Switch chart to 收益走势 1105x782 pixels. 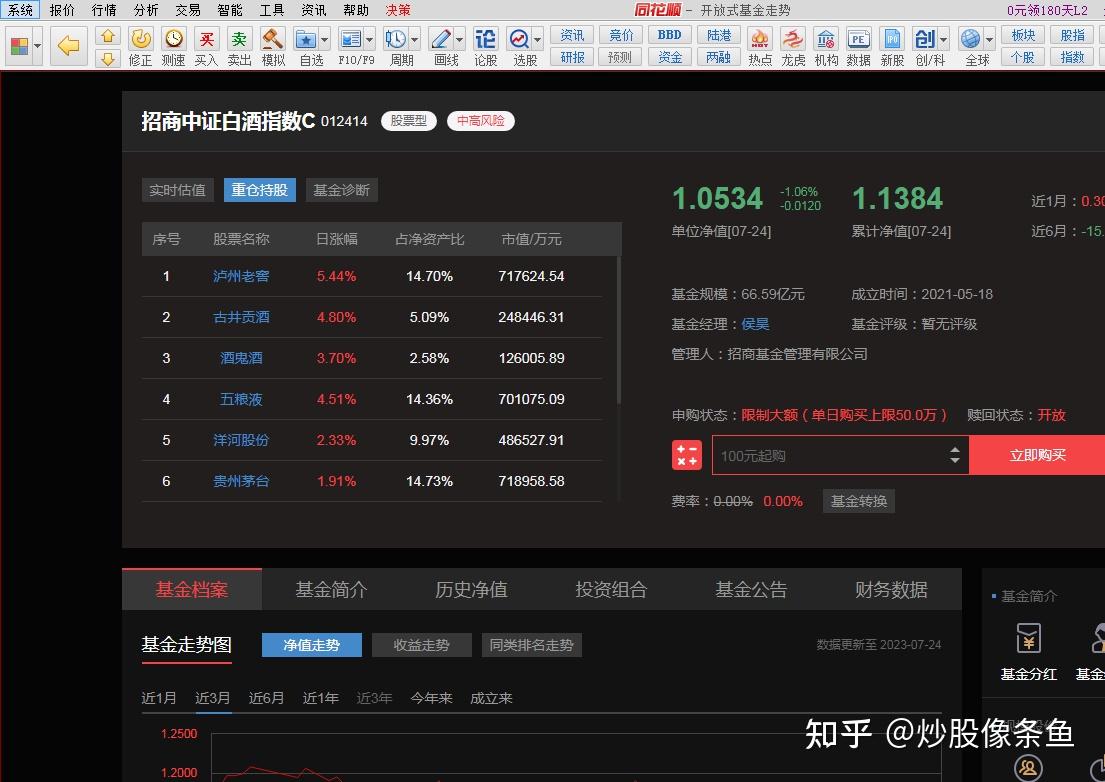(x=421, y=645)
